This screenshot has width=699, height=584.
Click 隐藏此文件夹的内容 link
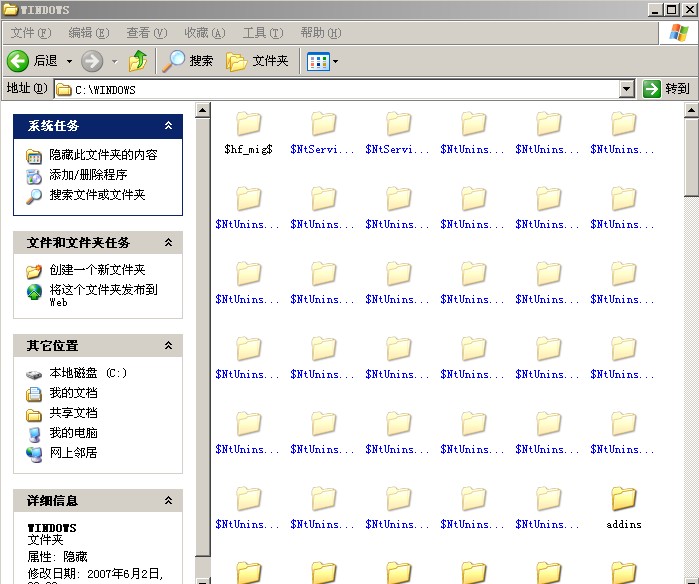tap(103, 155)
